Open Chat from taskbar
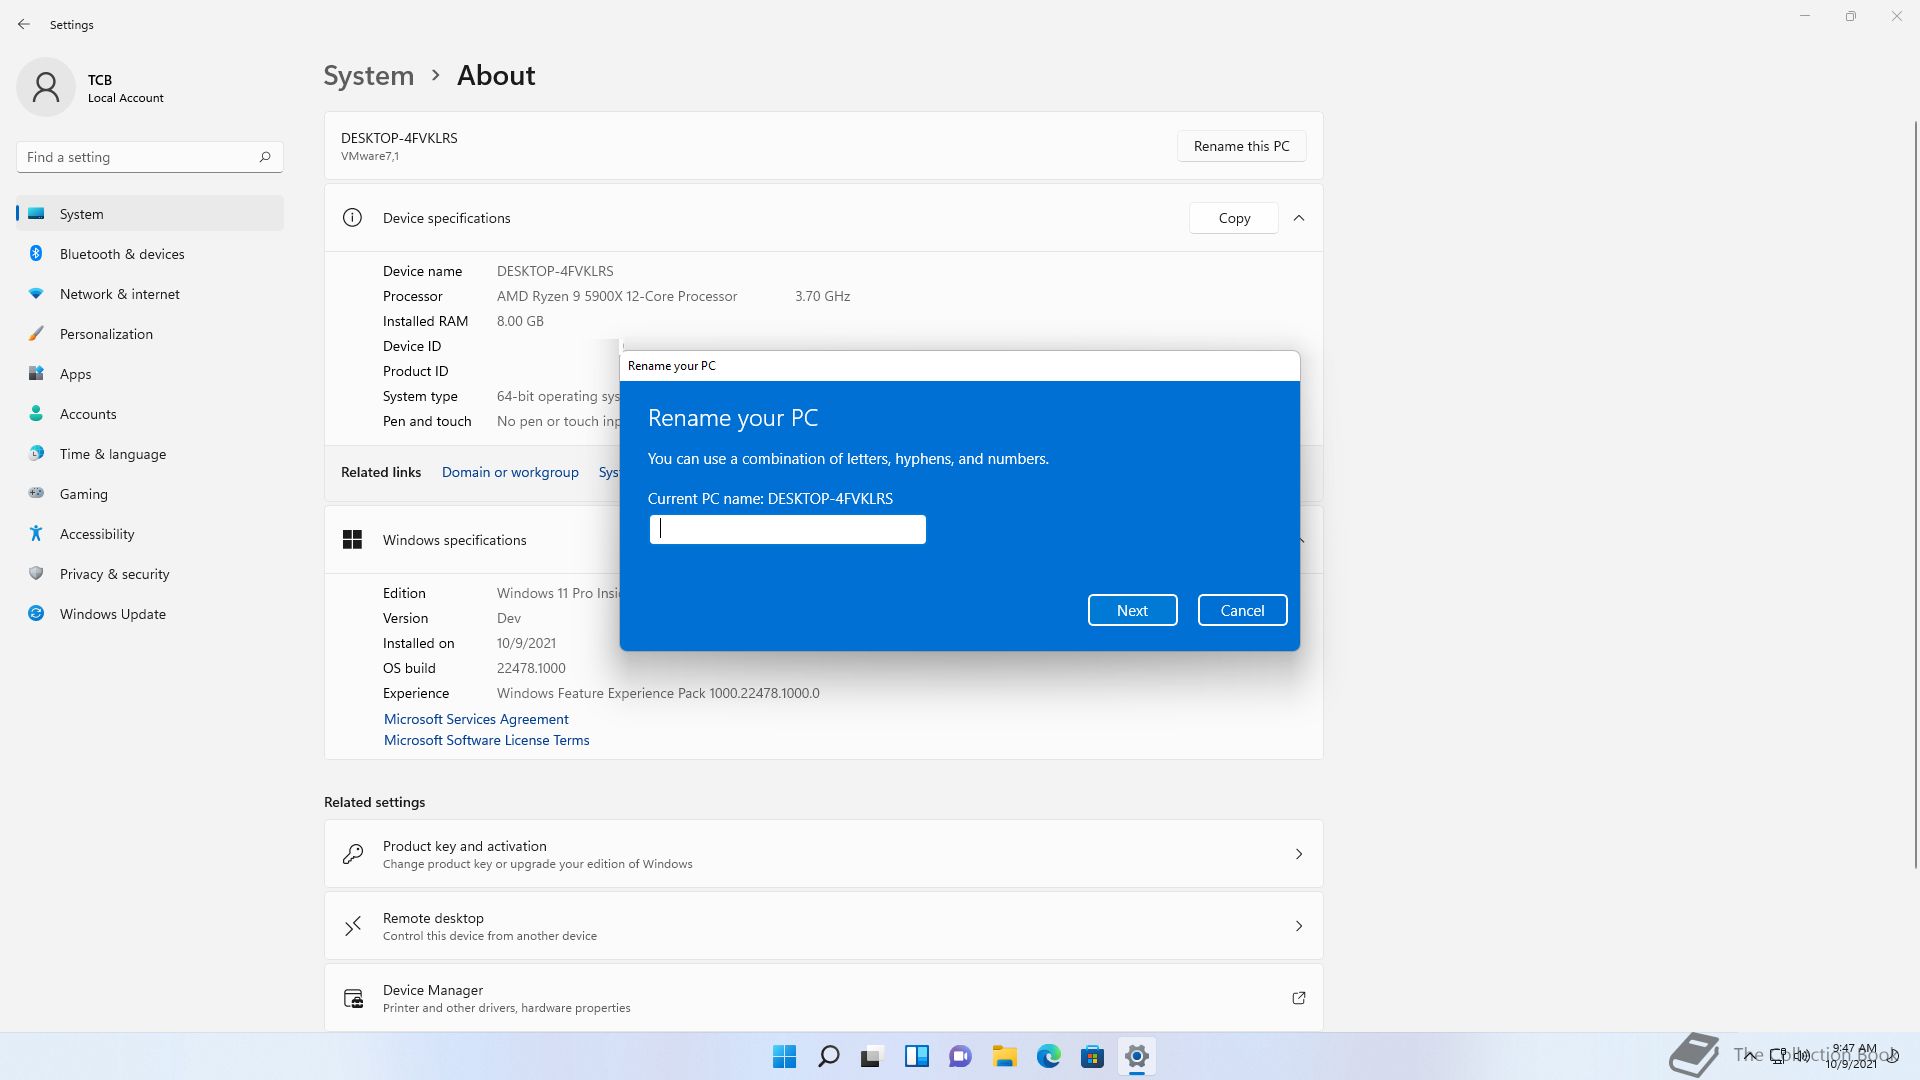 pyautogui.click(x=961, y=1056)
